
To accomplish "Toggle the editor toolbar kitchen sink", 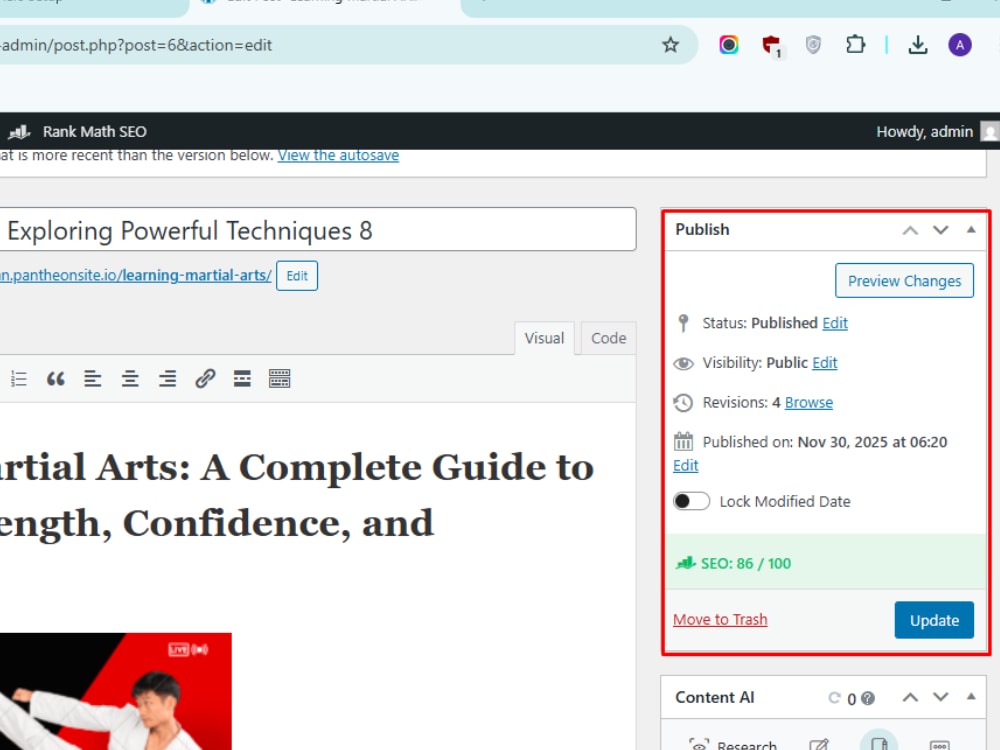I will (x=279, y=379).
